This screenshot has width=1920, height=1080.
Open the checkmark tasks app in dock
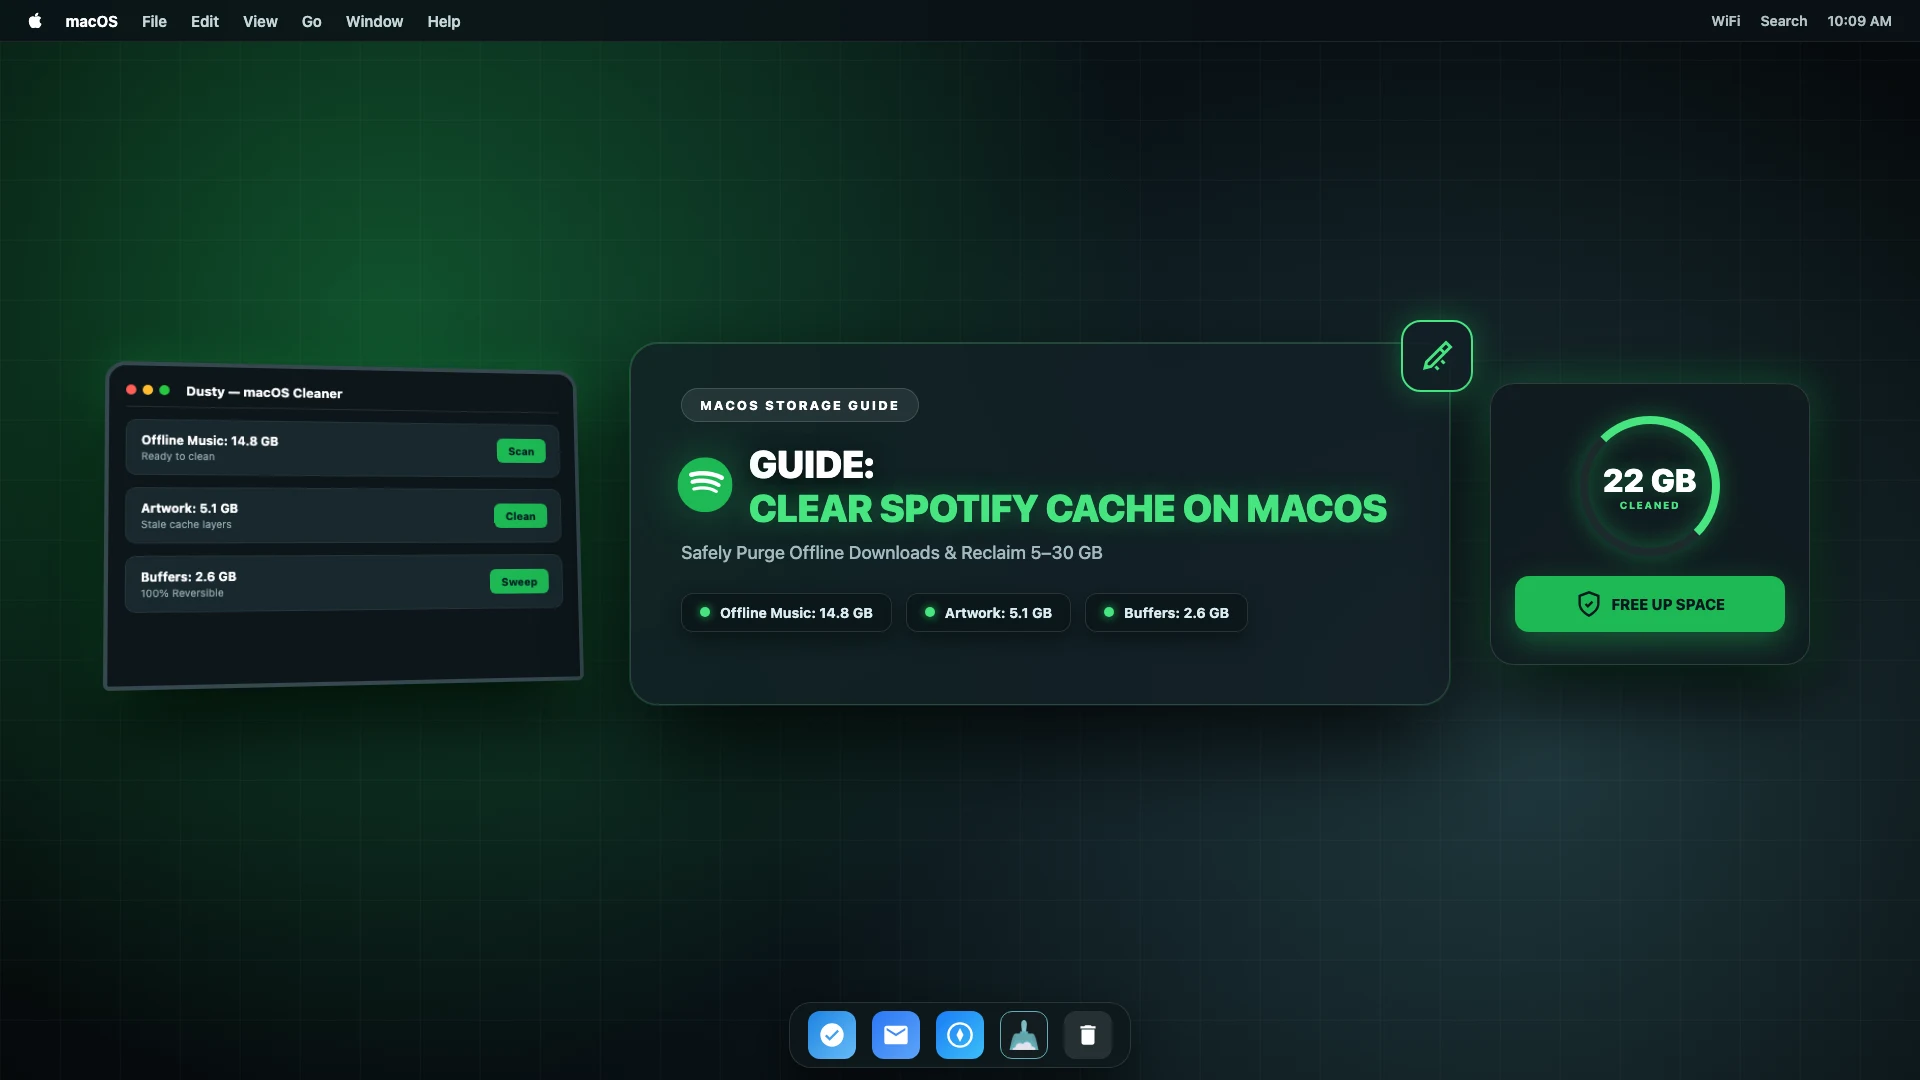[x=832, y=1035]
